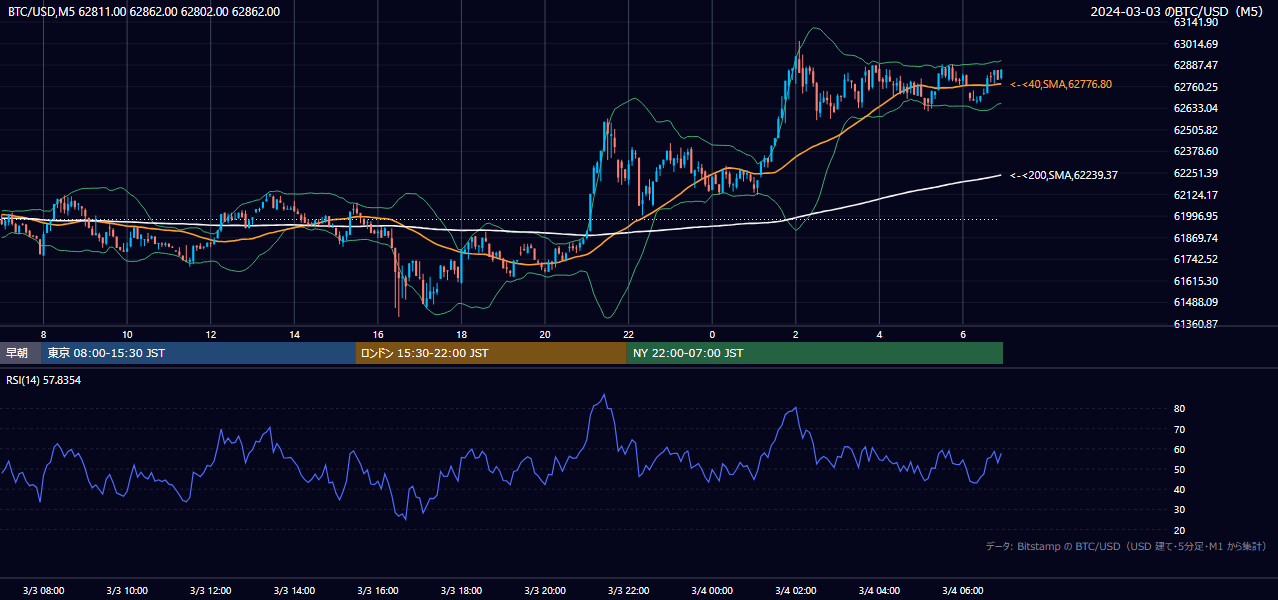Screen dimensions: 1278x600
Task: Click the hour label 22 under the price chart
Action: coord(628,334)
